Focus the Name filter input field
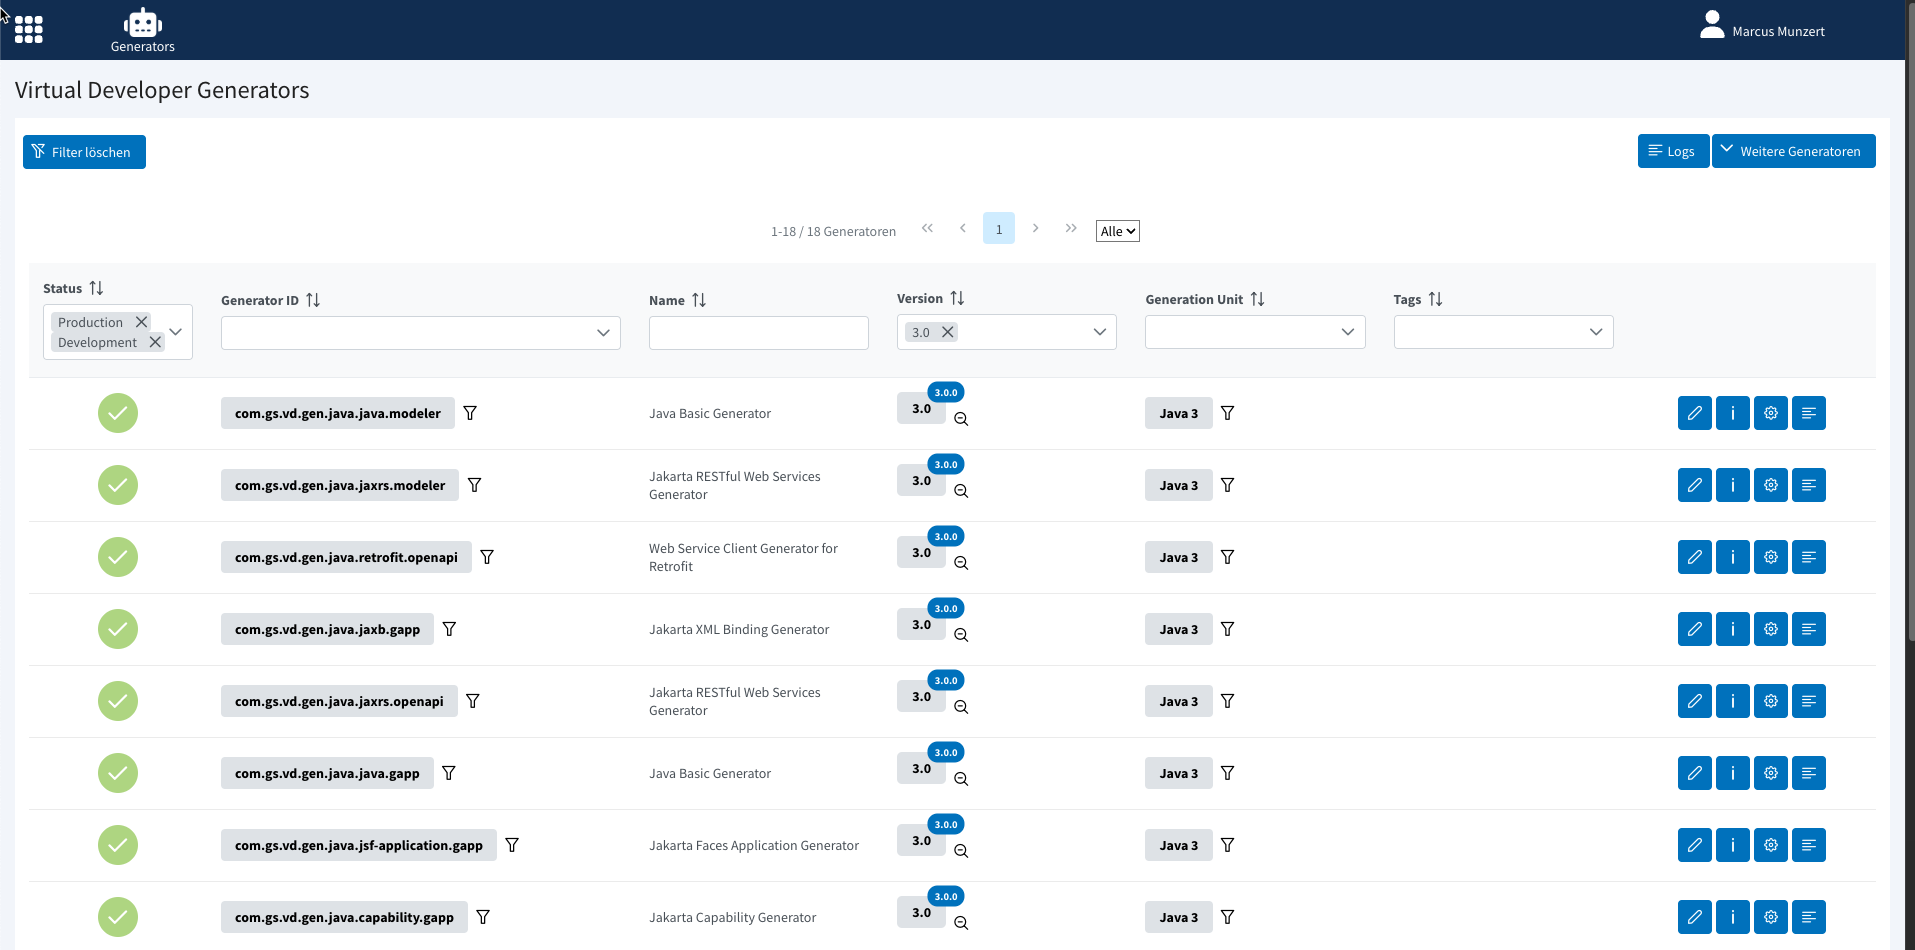This screenshot has height=950, width=1915. tap(758, 333)
